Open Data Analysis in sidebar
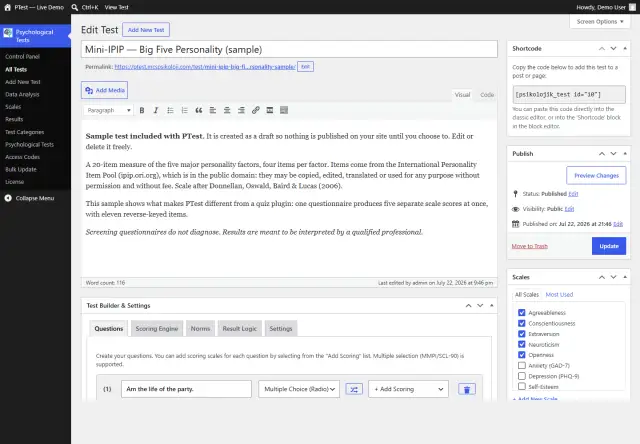 point(22,94)
